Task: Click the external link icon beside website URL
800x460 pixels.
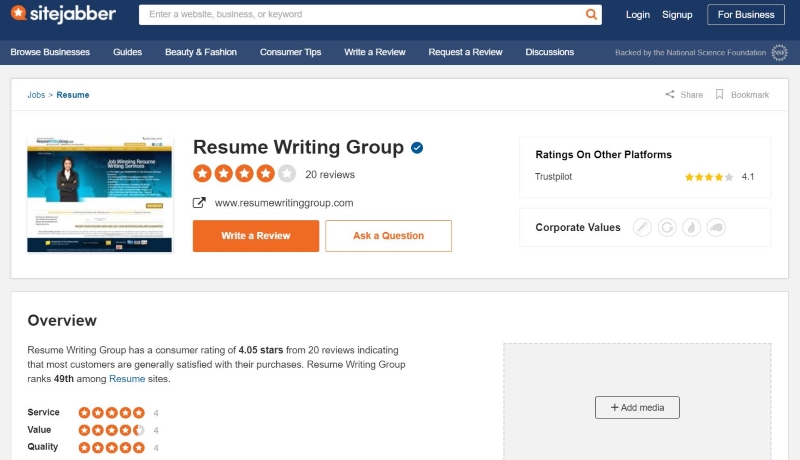Action: [199, 203]
